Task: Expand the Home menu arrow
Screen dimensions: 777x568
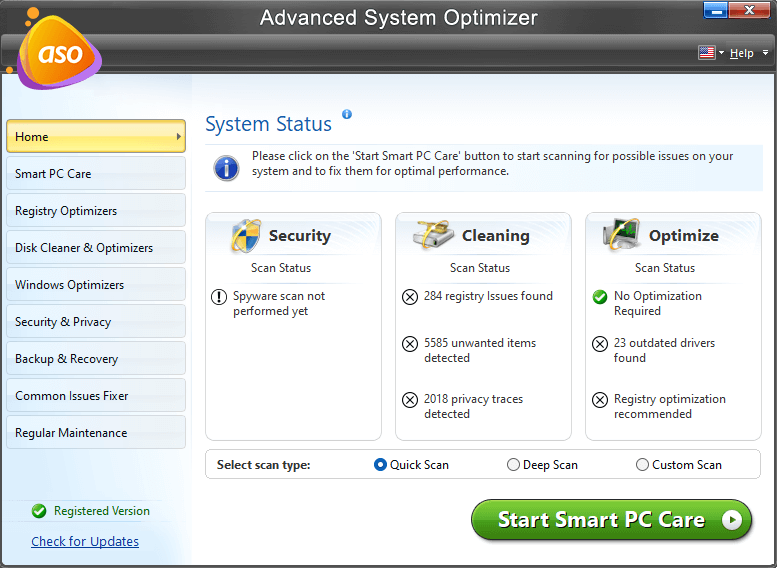Action: tap(178, 136)
